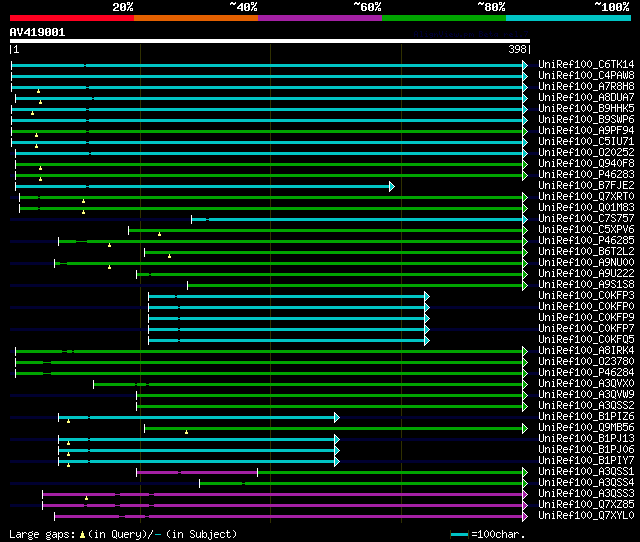Screen dimensions: 640x542
Task: Click the UniRef100_C0KFP7 label
Action: [586, 329]
